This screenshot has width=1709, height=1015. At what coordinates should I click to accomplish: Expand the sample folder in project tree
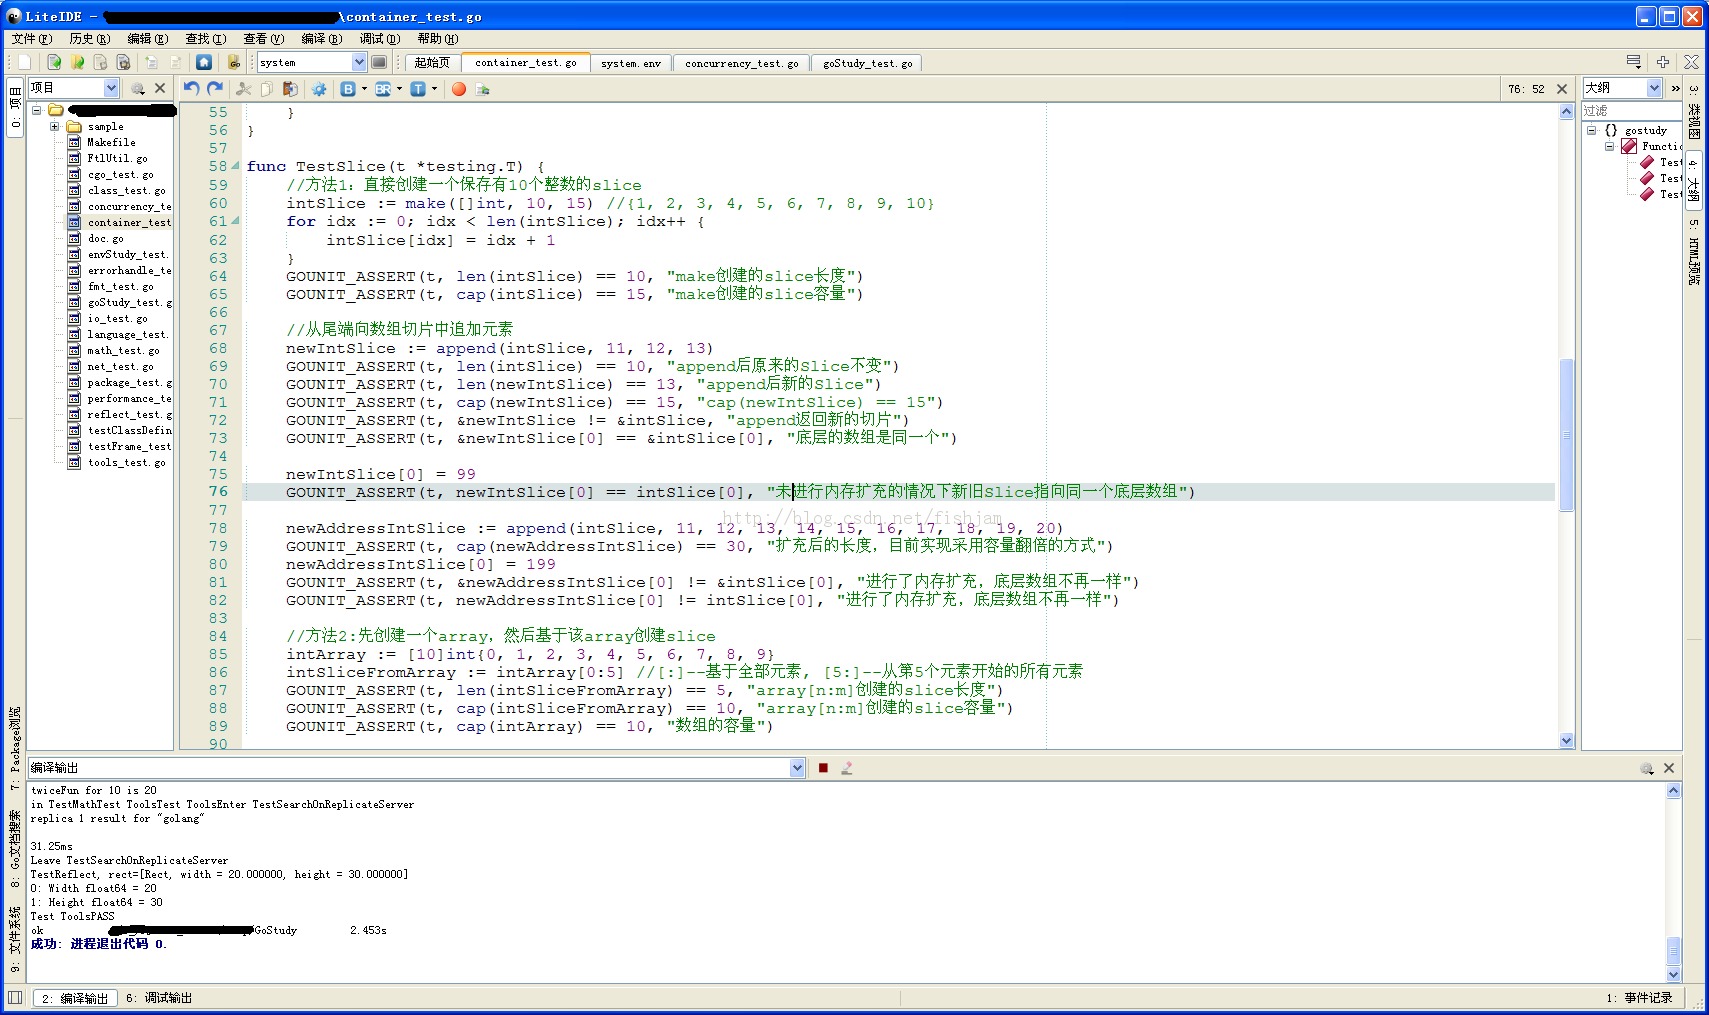click(x=55, y=127)
